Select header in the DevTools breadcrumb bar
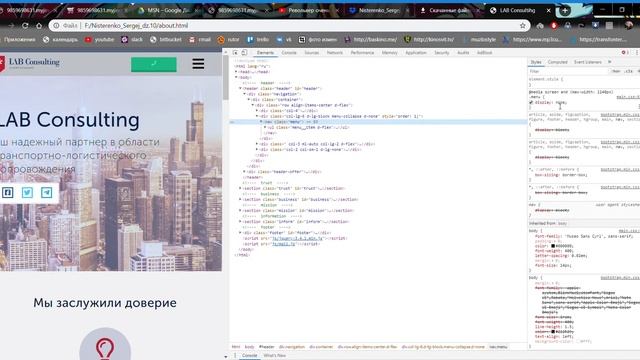 pos(267,347)
